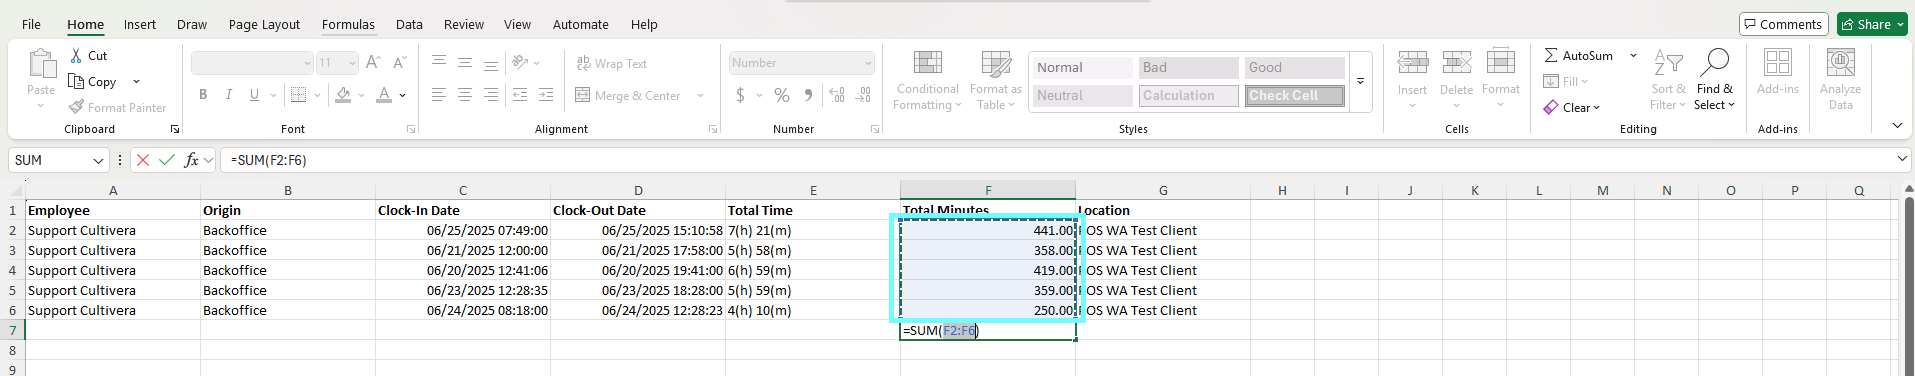Click the AutoSum sigma button
The height and width of the screenshot is (376, 1915).
pyautogui.click(x=1578, y=56)
